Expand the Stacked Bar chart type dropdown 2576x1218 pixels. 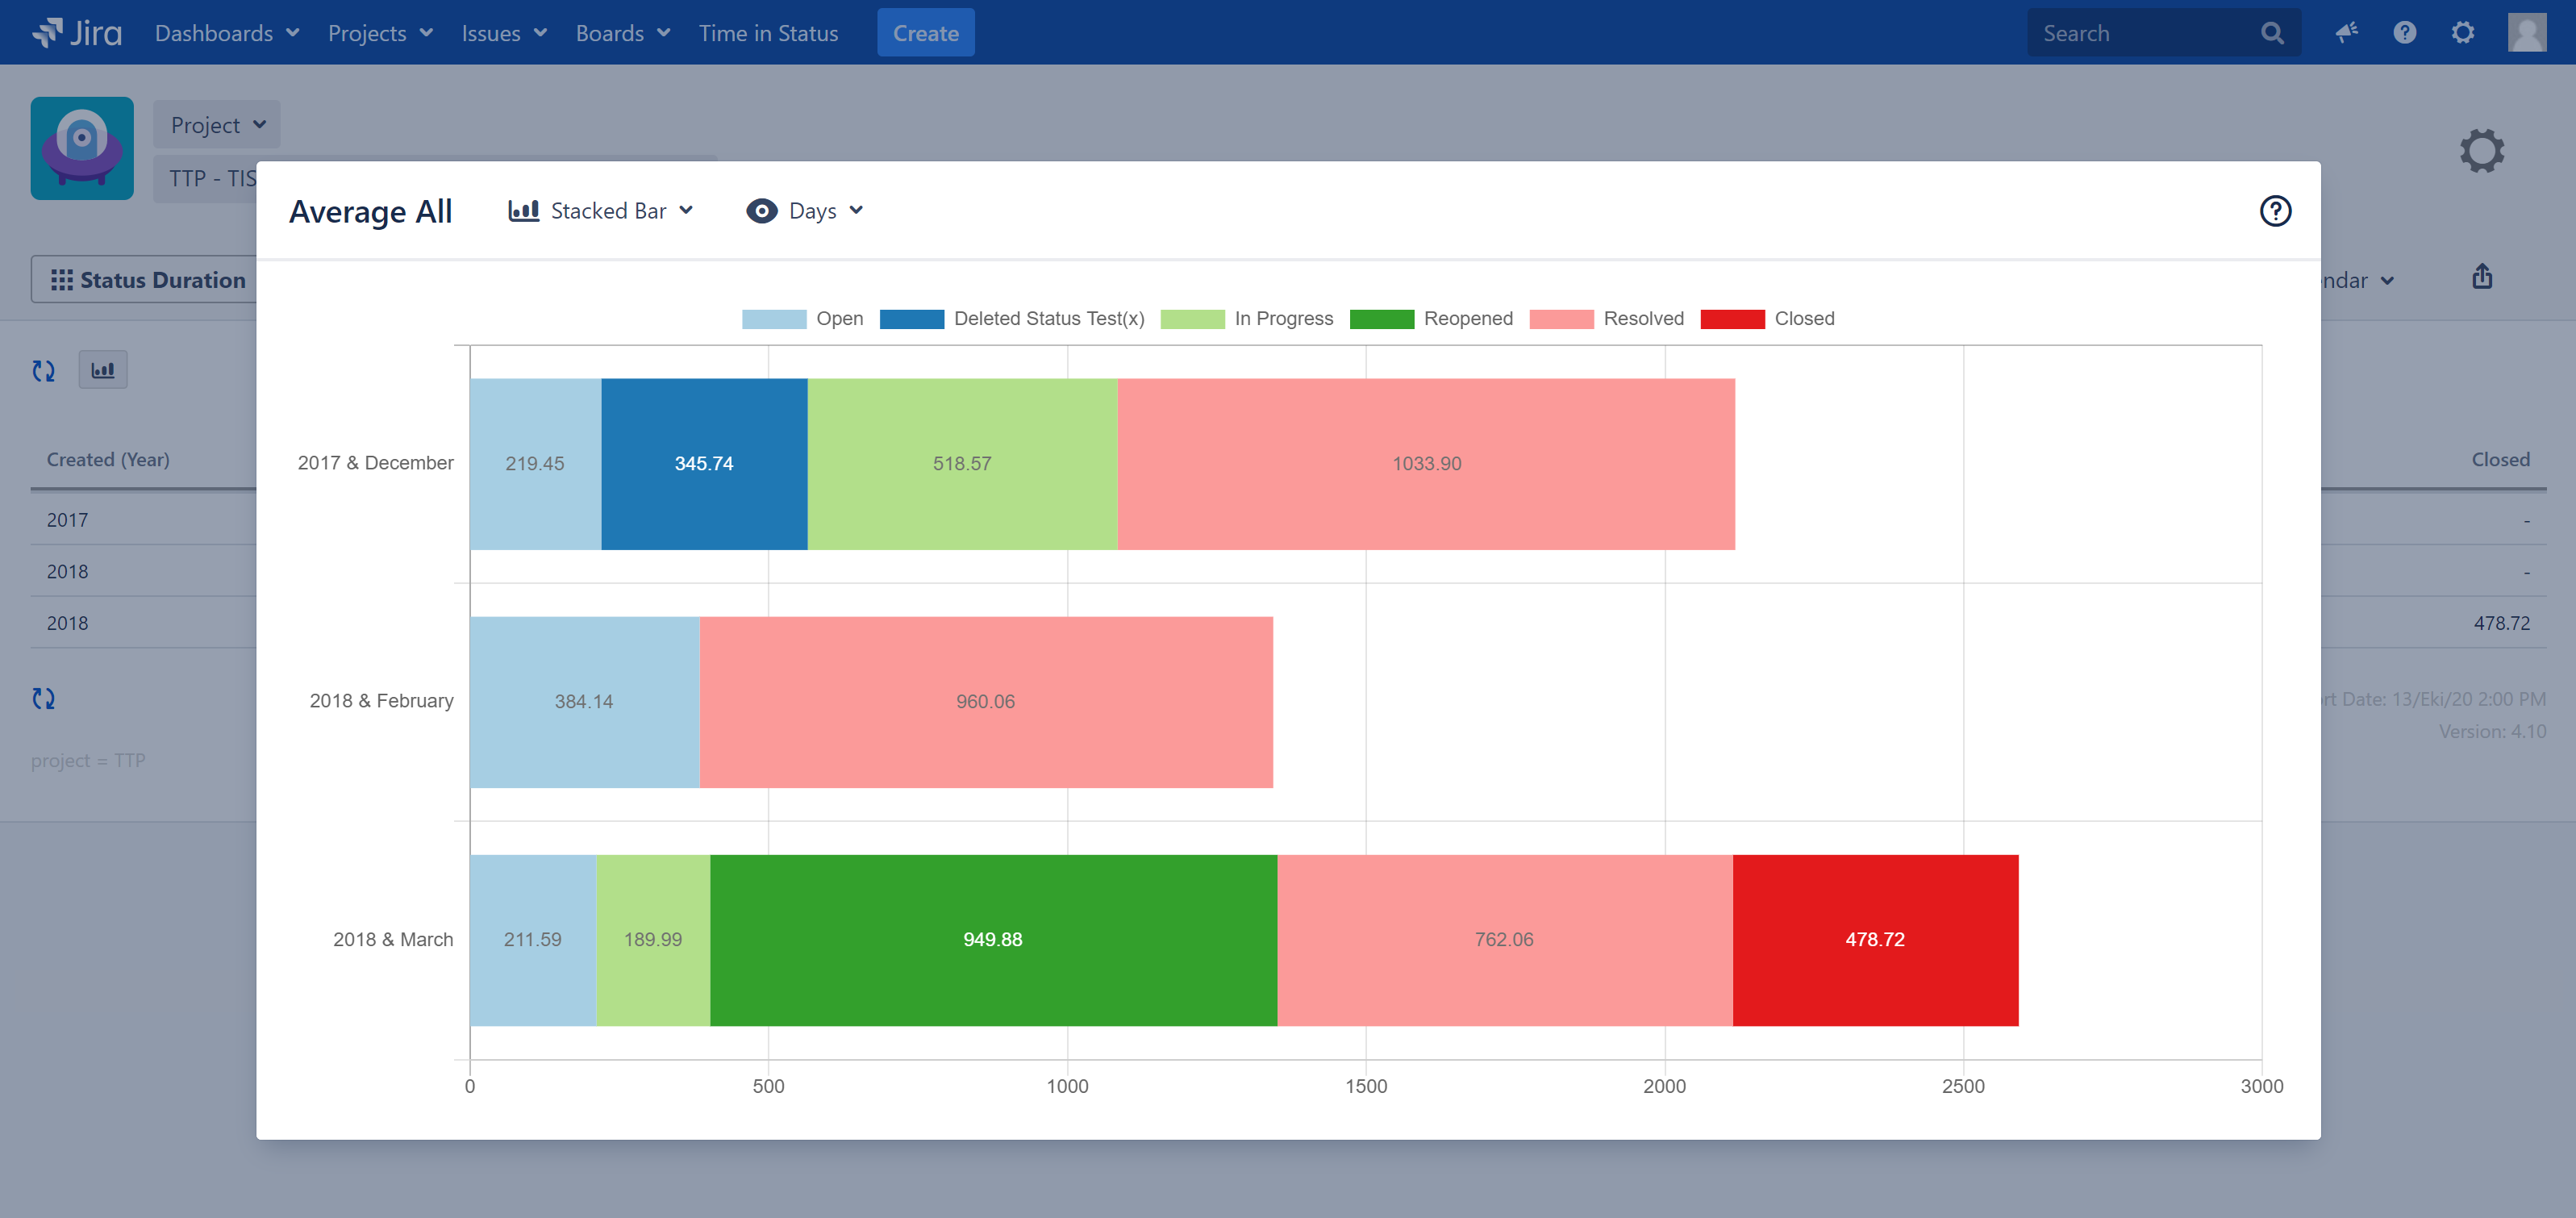point(601,211)
